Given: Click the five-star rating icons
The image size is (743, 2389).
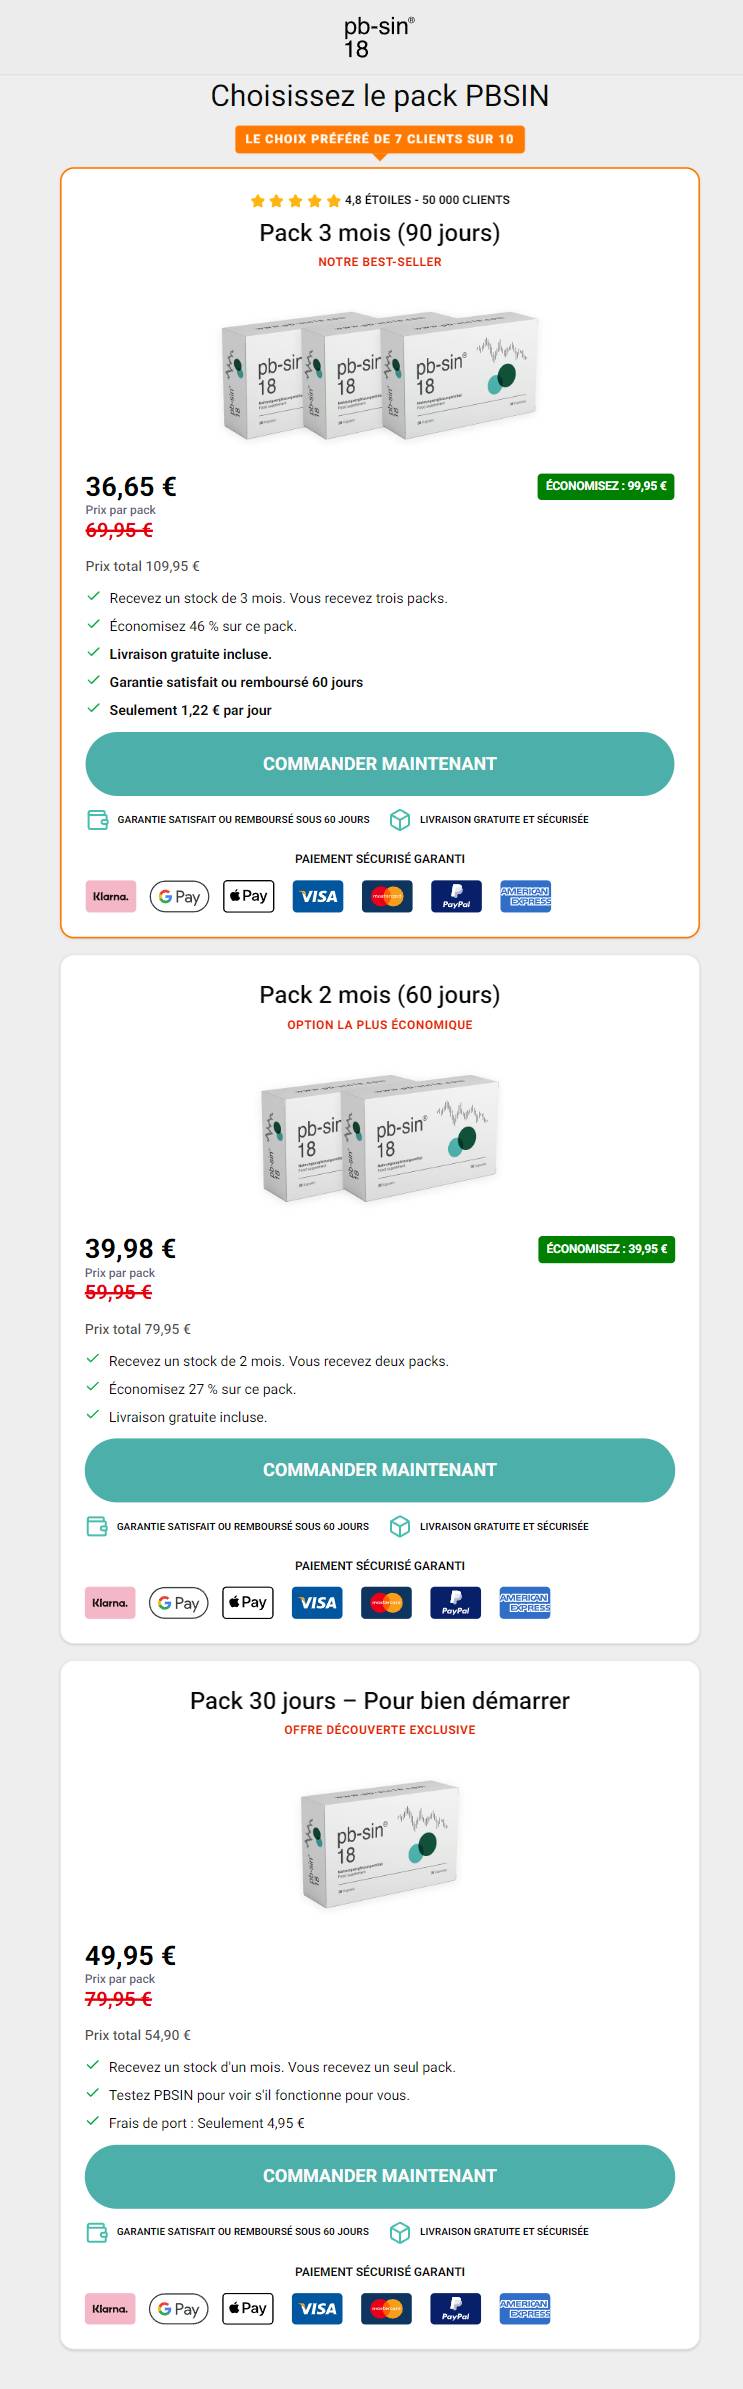Looking at the screenshot, I should [x=295, y=200].
